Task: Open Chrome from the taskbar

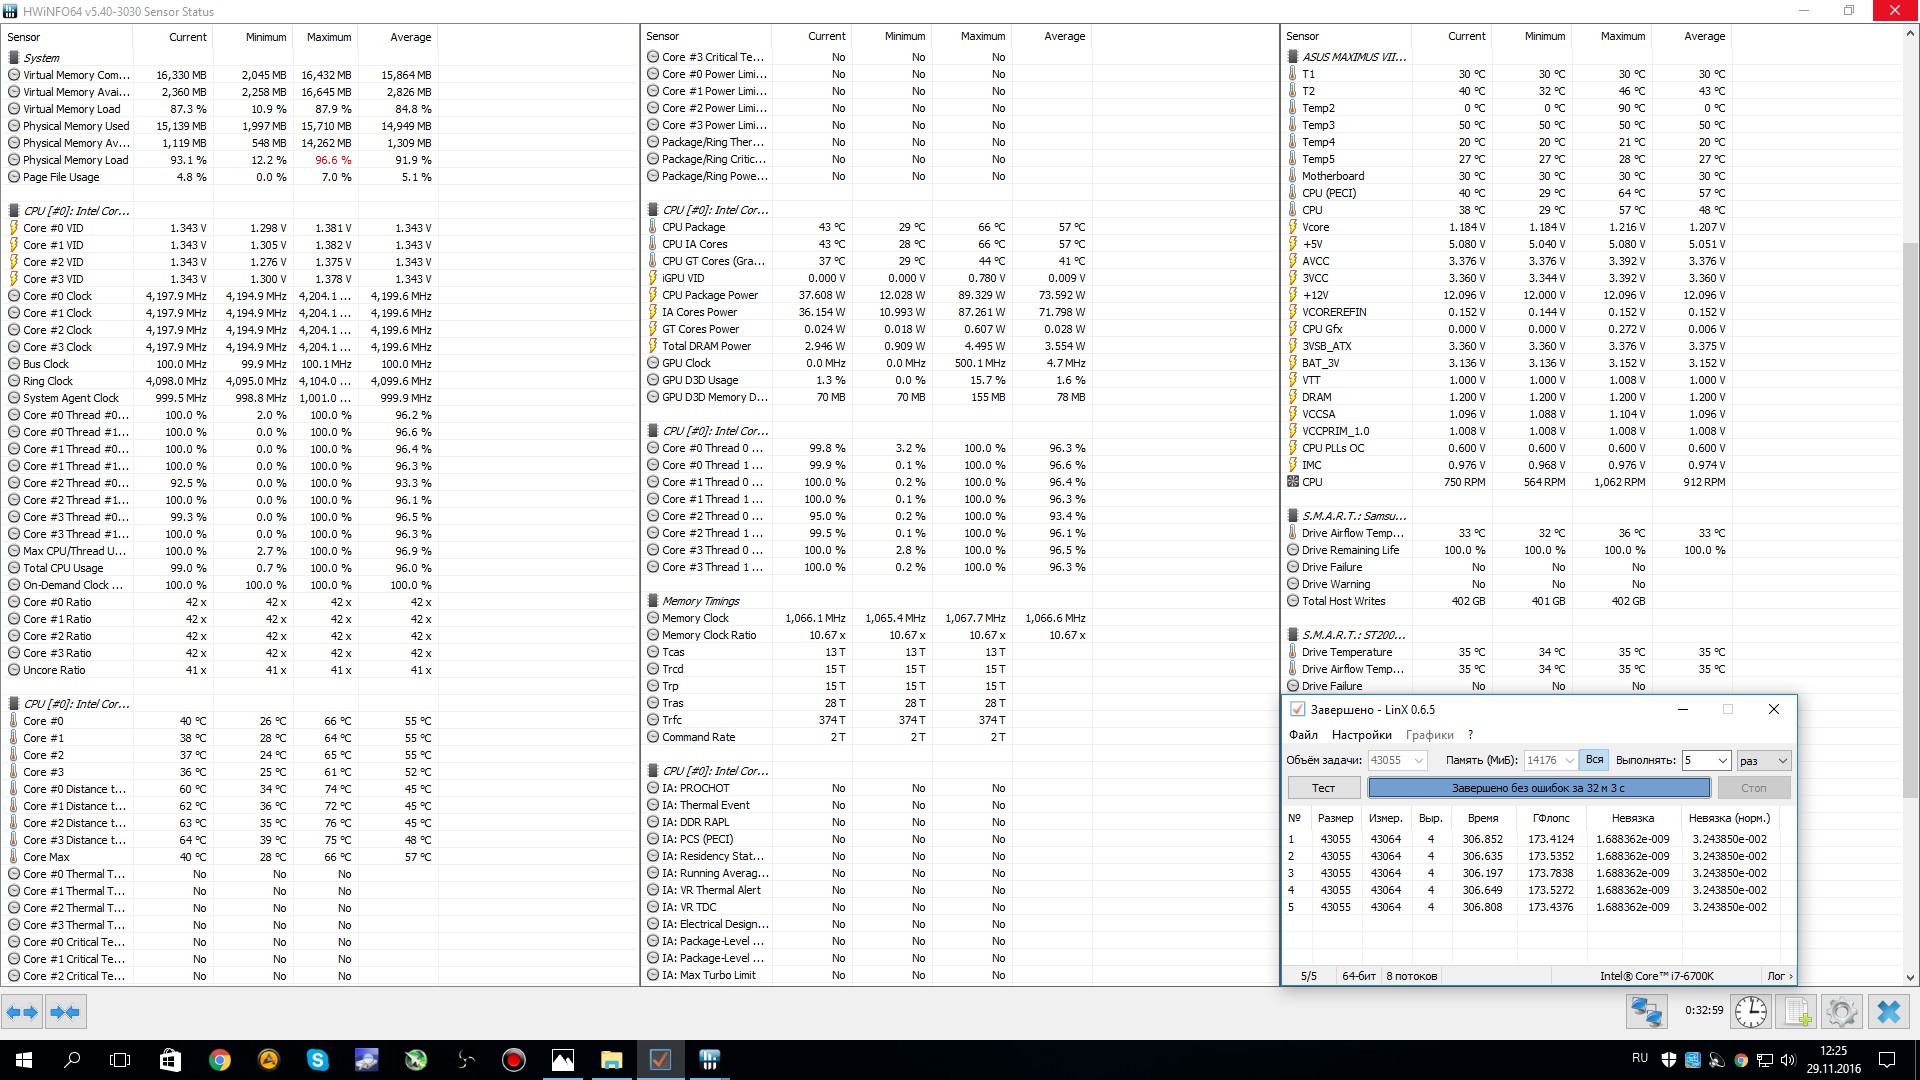Action: pos(219,1060)
